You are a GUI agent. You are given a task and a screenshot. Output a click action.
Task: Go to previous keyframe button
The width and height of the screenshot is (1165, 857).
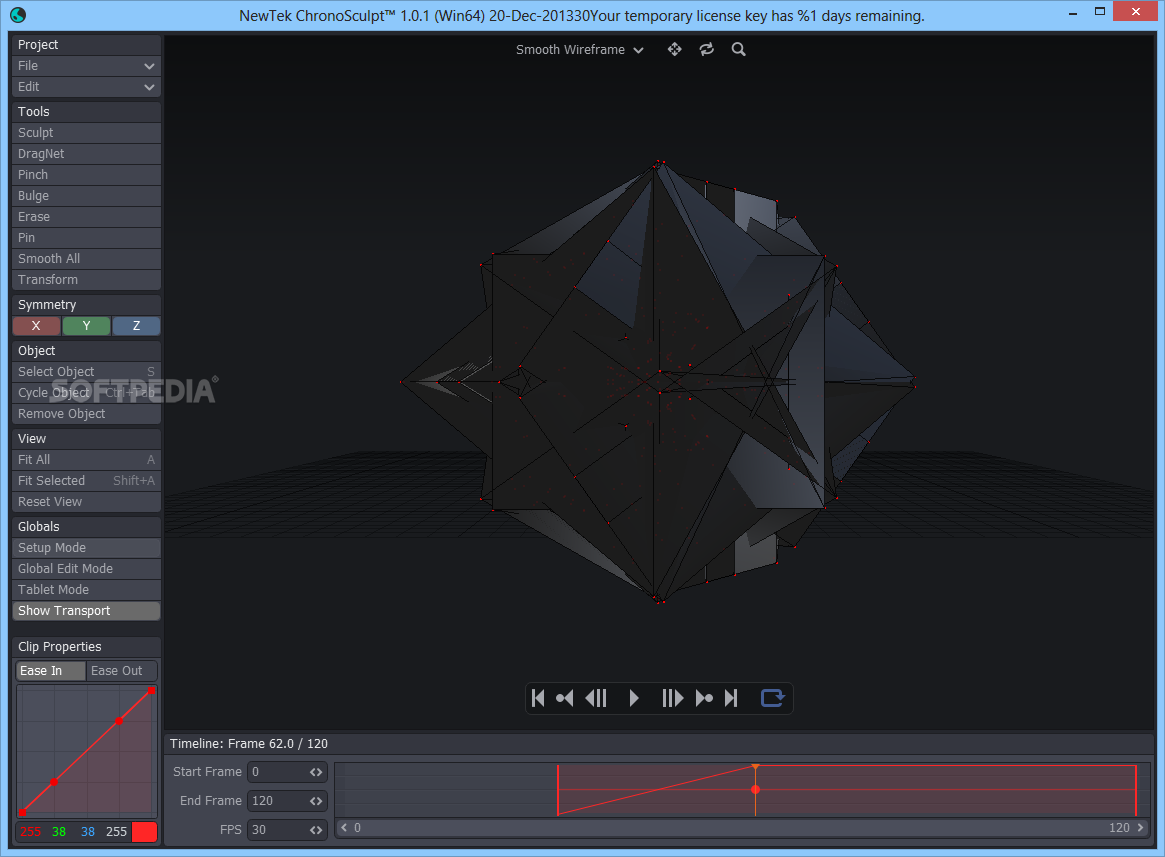click(x=565, y=698)
